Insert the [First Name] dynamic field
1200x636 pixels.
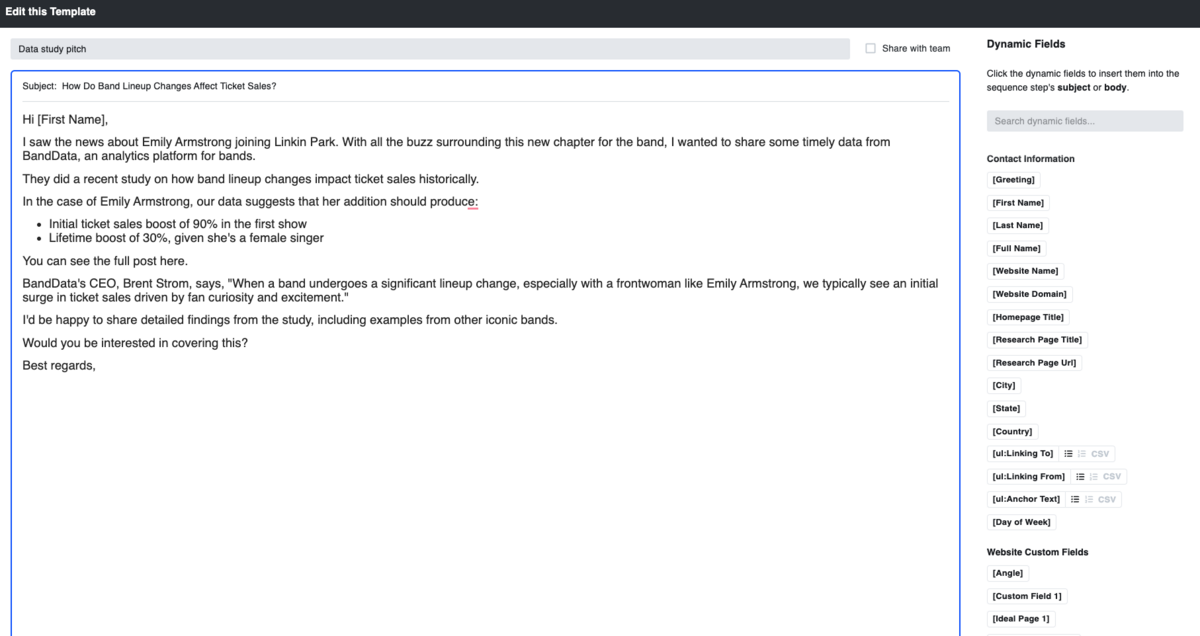[1018, 203]
